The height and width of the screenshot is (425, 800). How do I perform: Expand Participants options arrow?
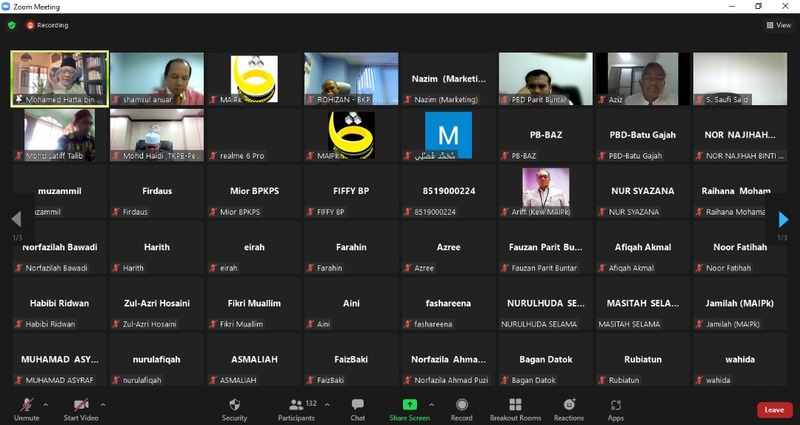point(327,405)
